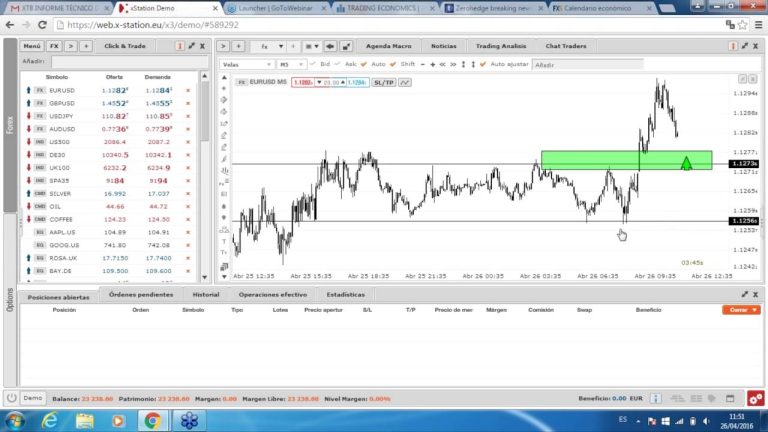Switch to the Órdenes pendientes tab
Image resolution: width=768 pixels, height=432 pixels.
141,295
